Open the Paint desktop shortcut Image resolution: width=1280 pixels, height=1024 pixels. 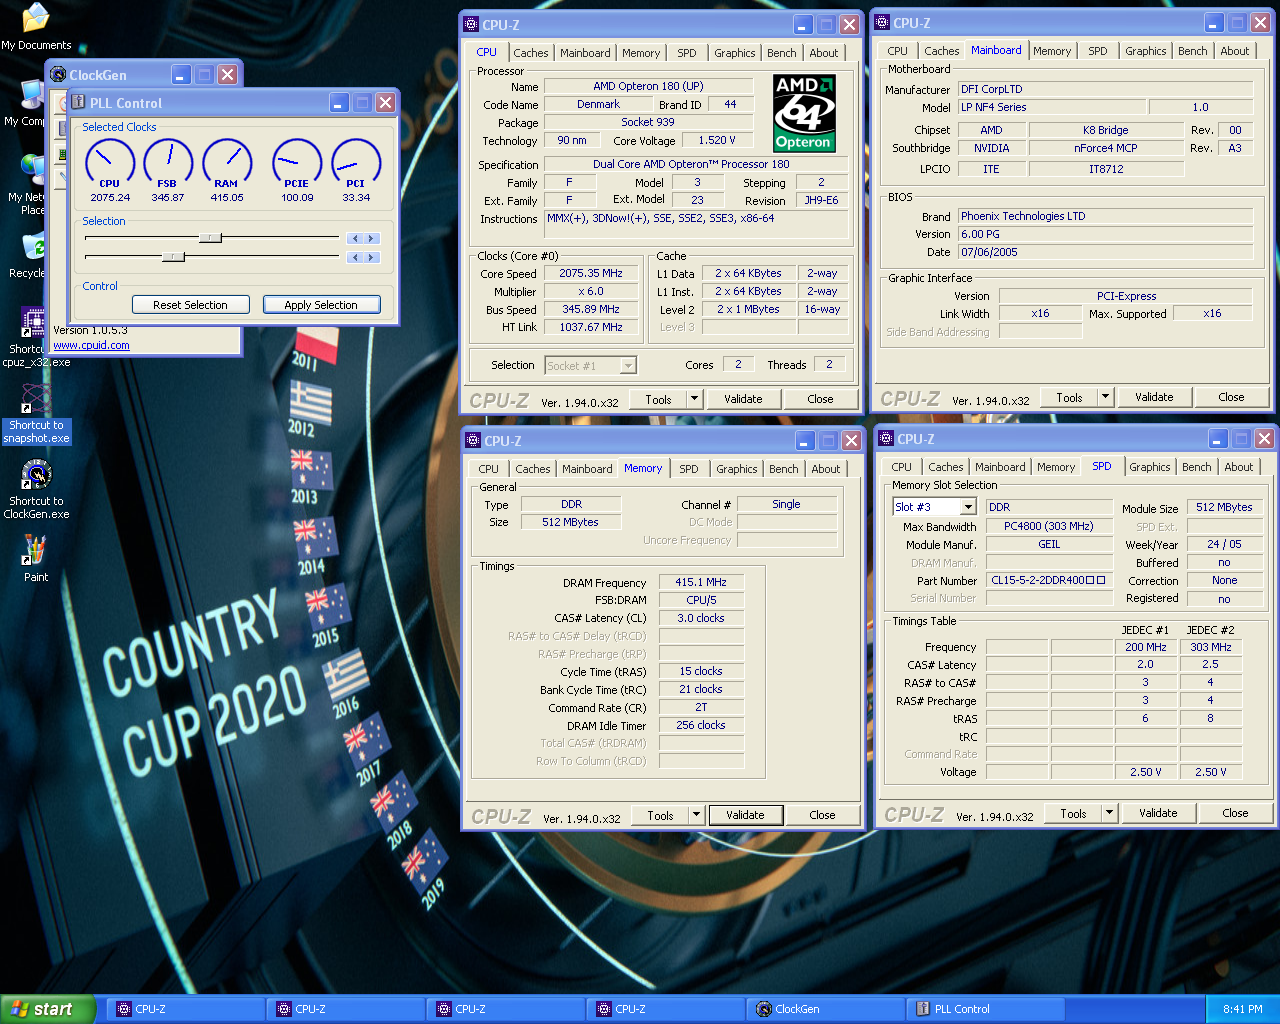point(36,558)
